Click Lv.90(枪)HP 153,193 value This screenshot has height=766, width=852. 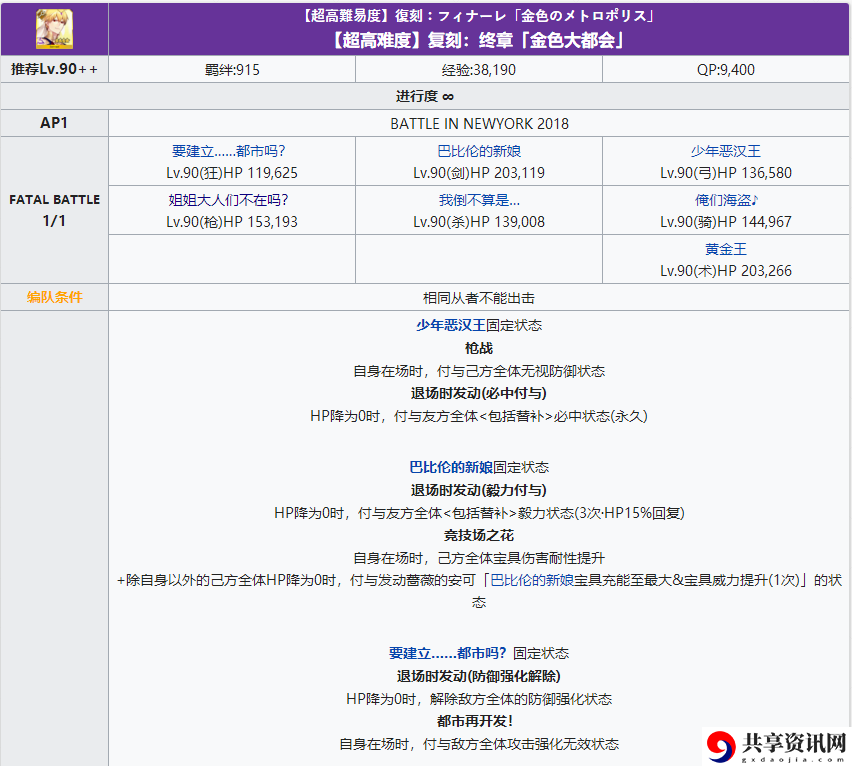coord(232,222)
